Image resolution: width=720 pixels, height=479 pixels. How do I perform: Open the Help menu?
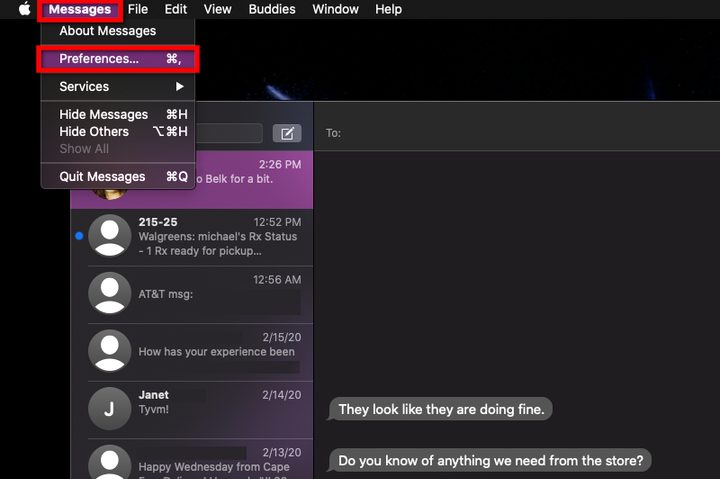coord(388,9)
